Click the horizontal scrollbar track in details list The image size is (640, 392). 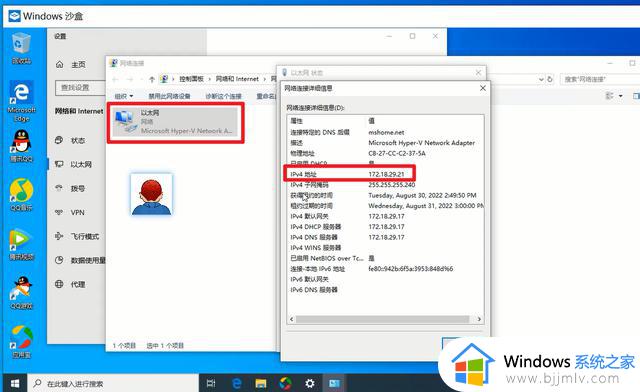(x=383, y=319)
